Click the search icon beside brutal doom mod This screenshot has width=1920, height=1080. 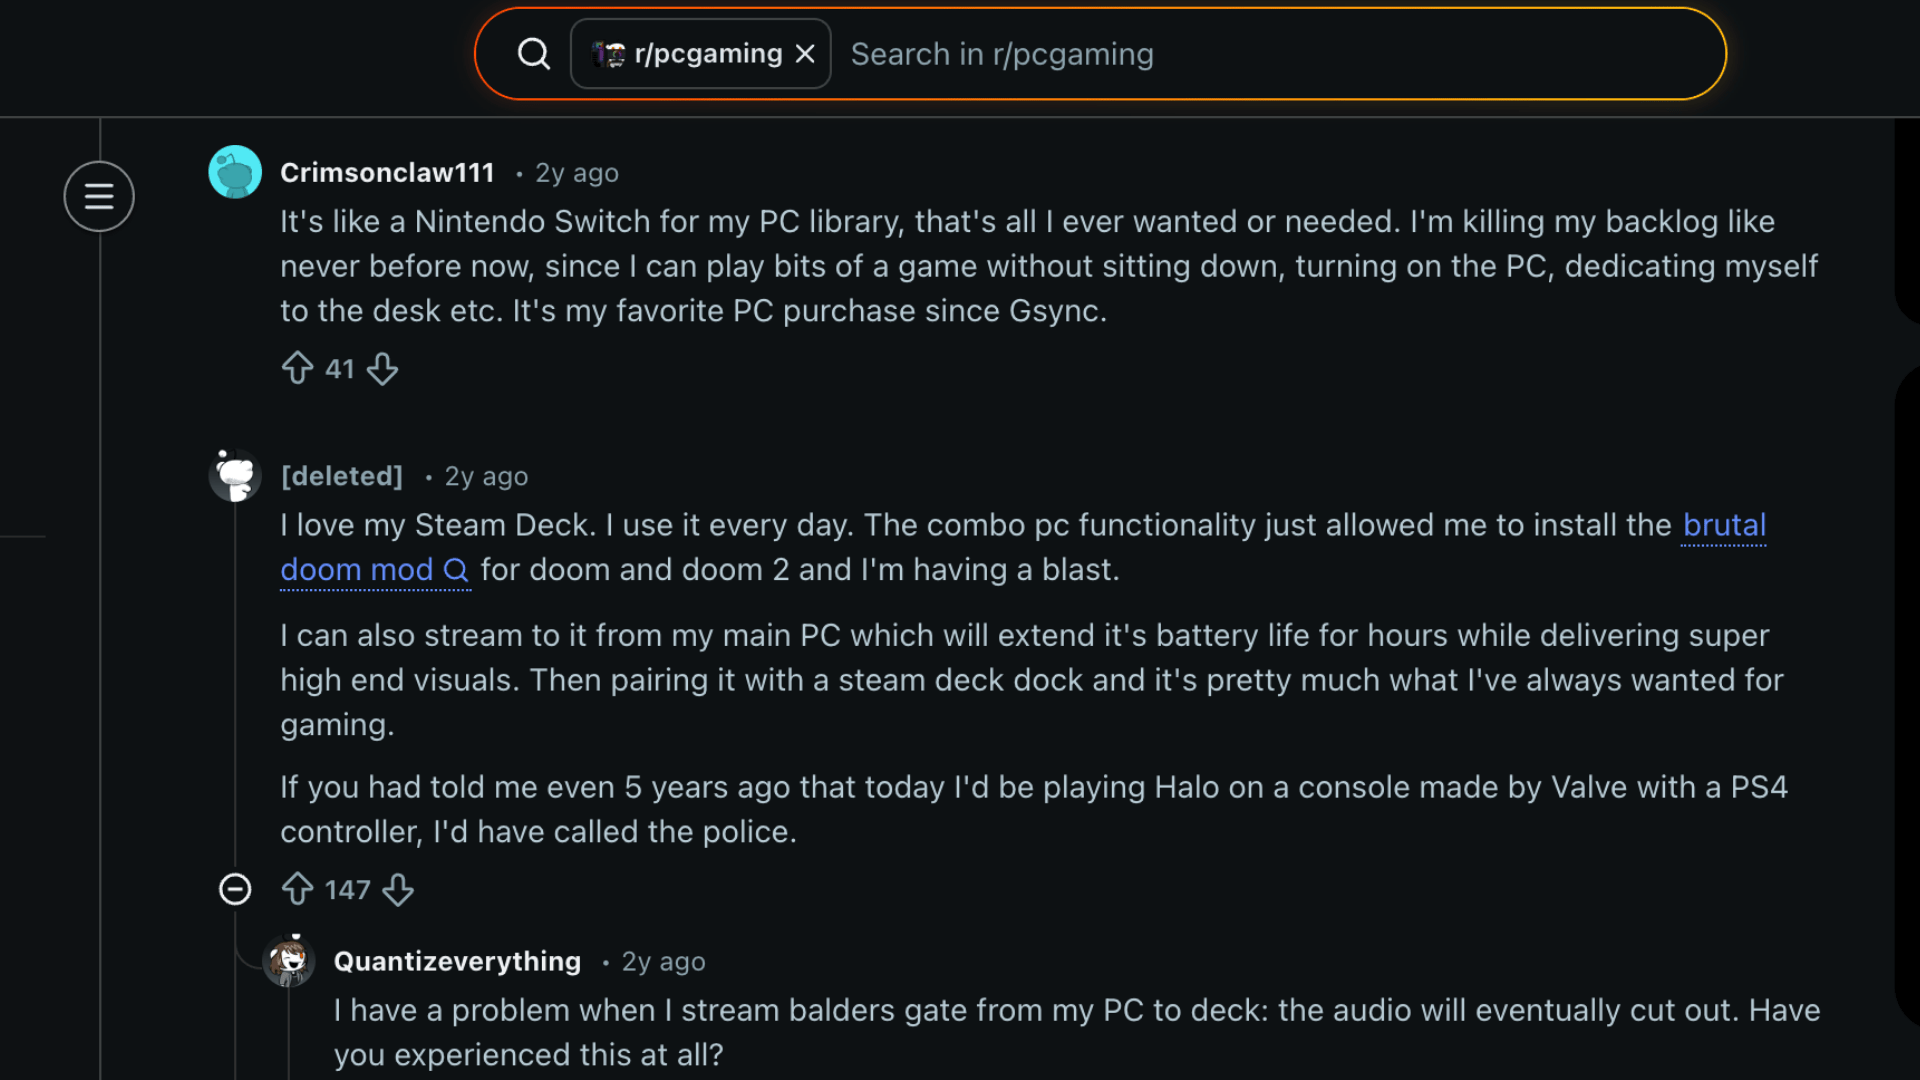click(x=458, y=570)
